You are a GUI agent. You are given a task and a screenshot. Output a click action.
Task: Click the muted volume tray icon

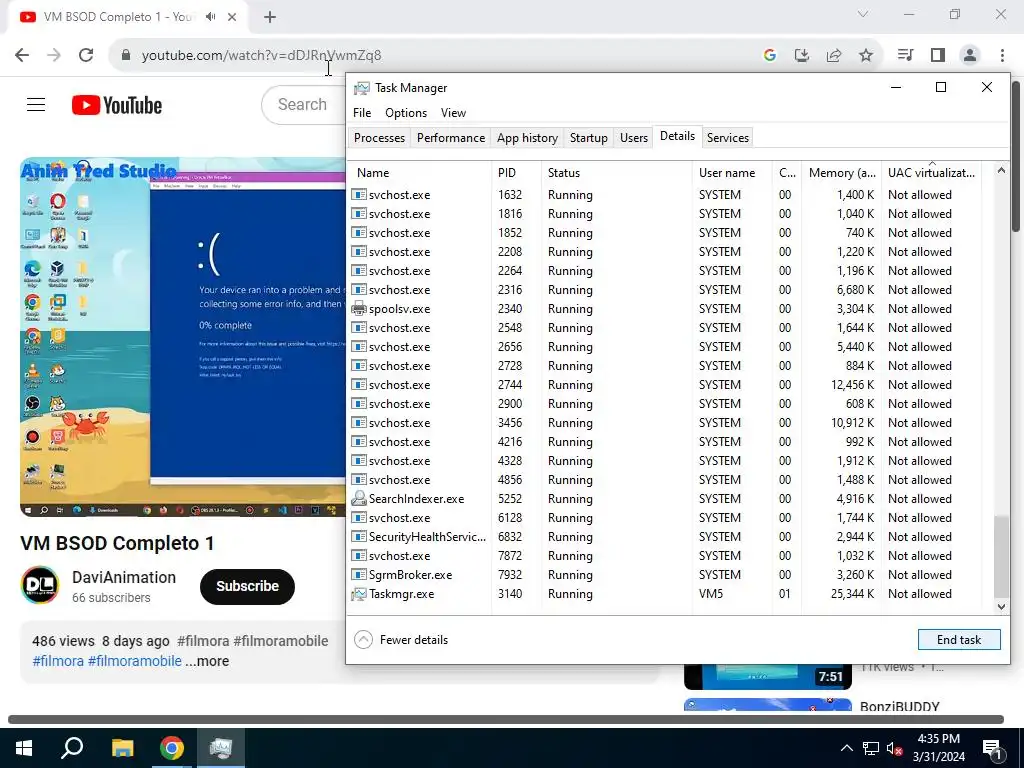pyautogui.click(x=894, y=748)
